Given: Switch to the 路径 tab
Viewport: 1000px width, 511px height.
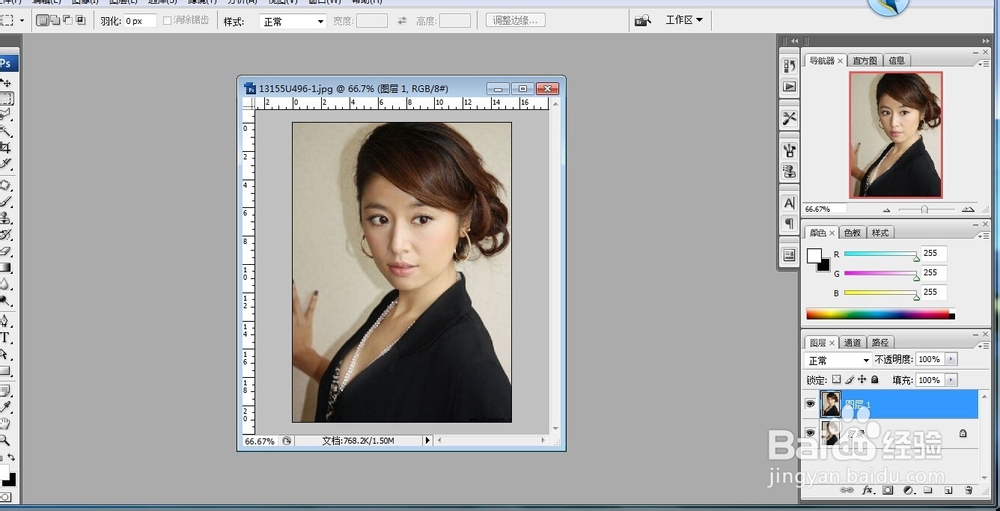Looking at the screenshot, I should tap(879, 343).
